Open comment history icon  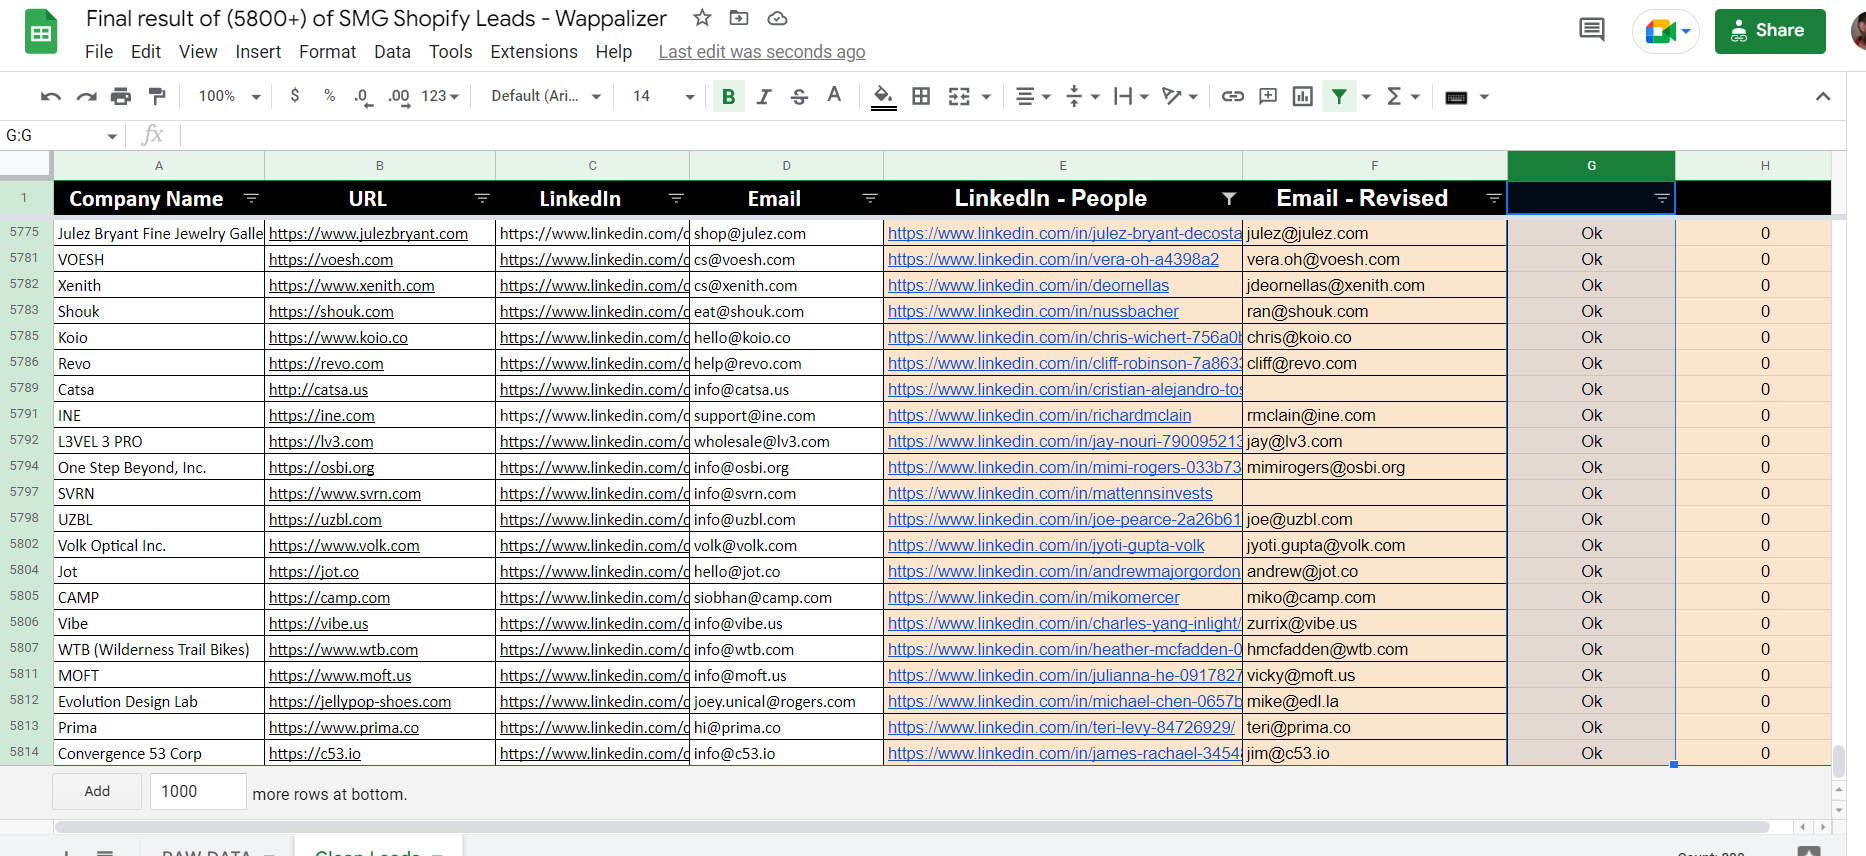[x=1591, y=30]
